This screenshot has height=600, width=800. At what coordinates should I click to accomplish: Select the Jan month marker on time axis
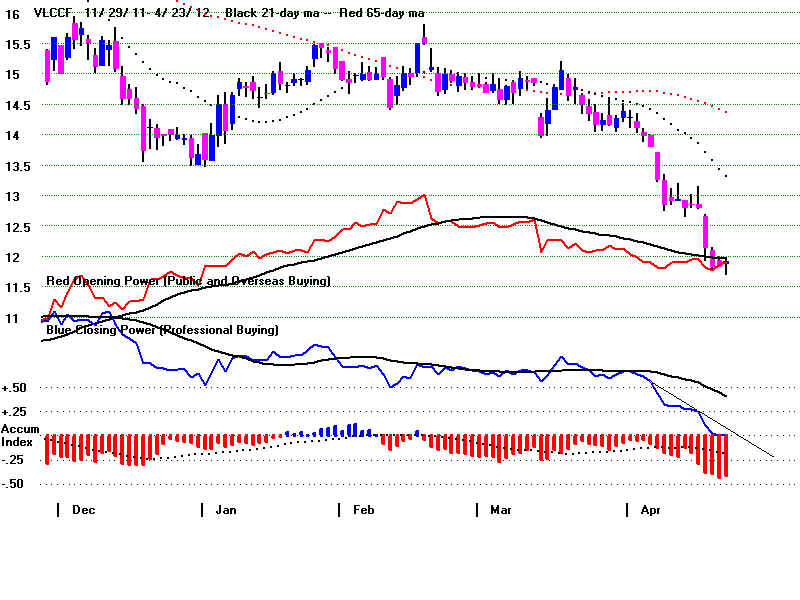226,509
